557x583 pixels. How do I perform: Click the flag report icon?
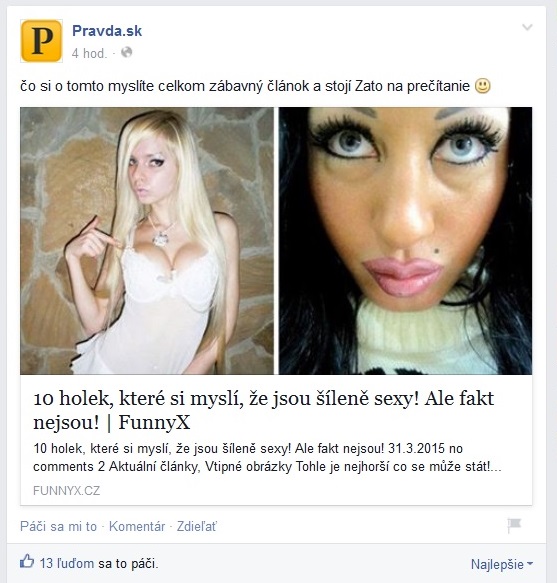click(x=515, y=525)
